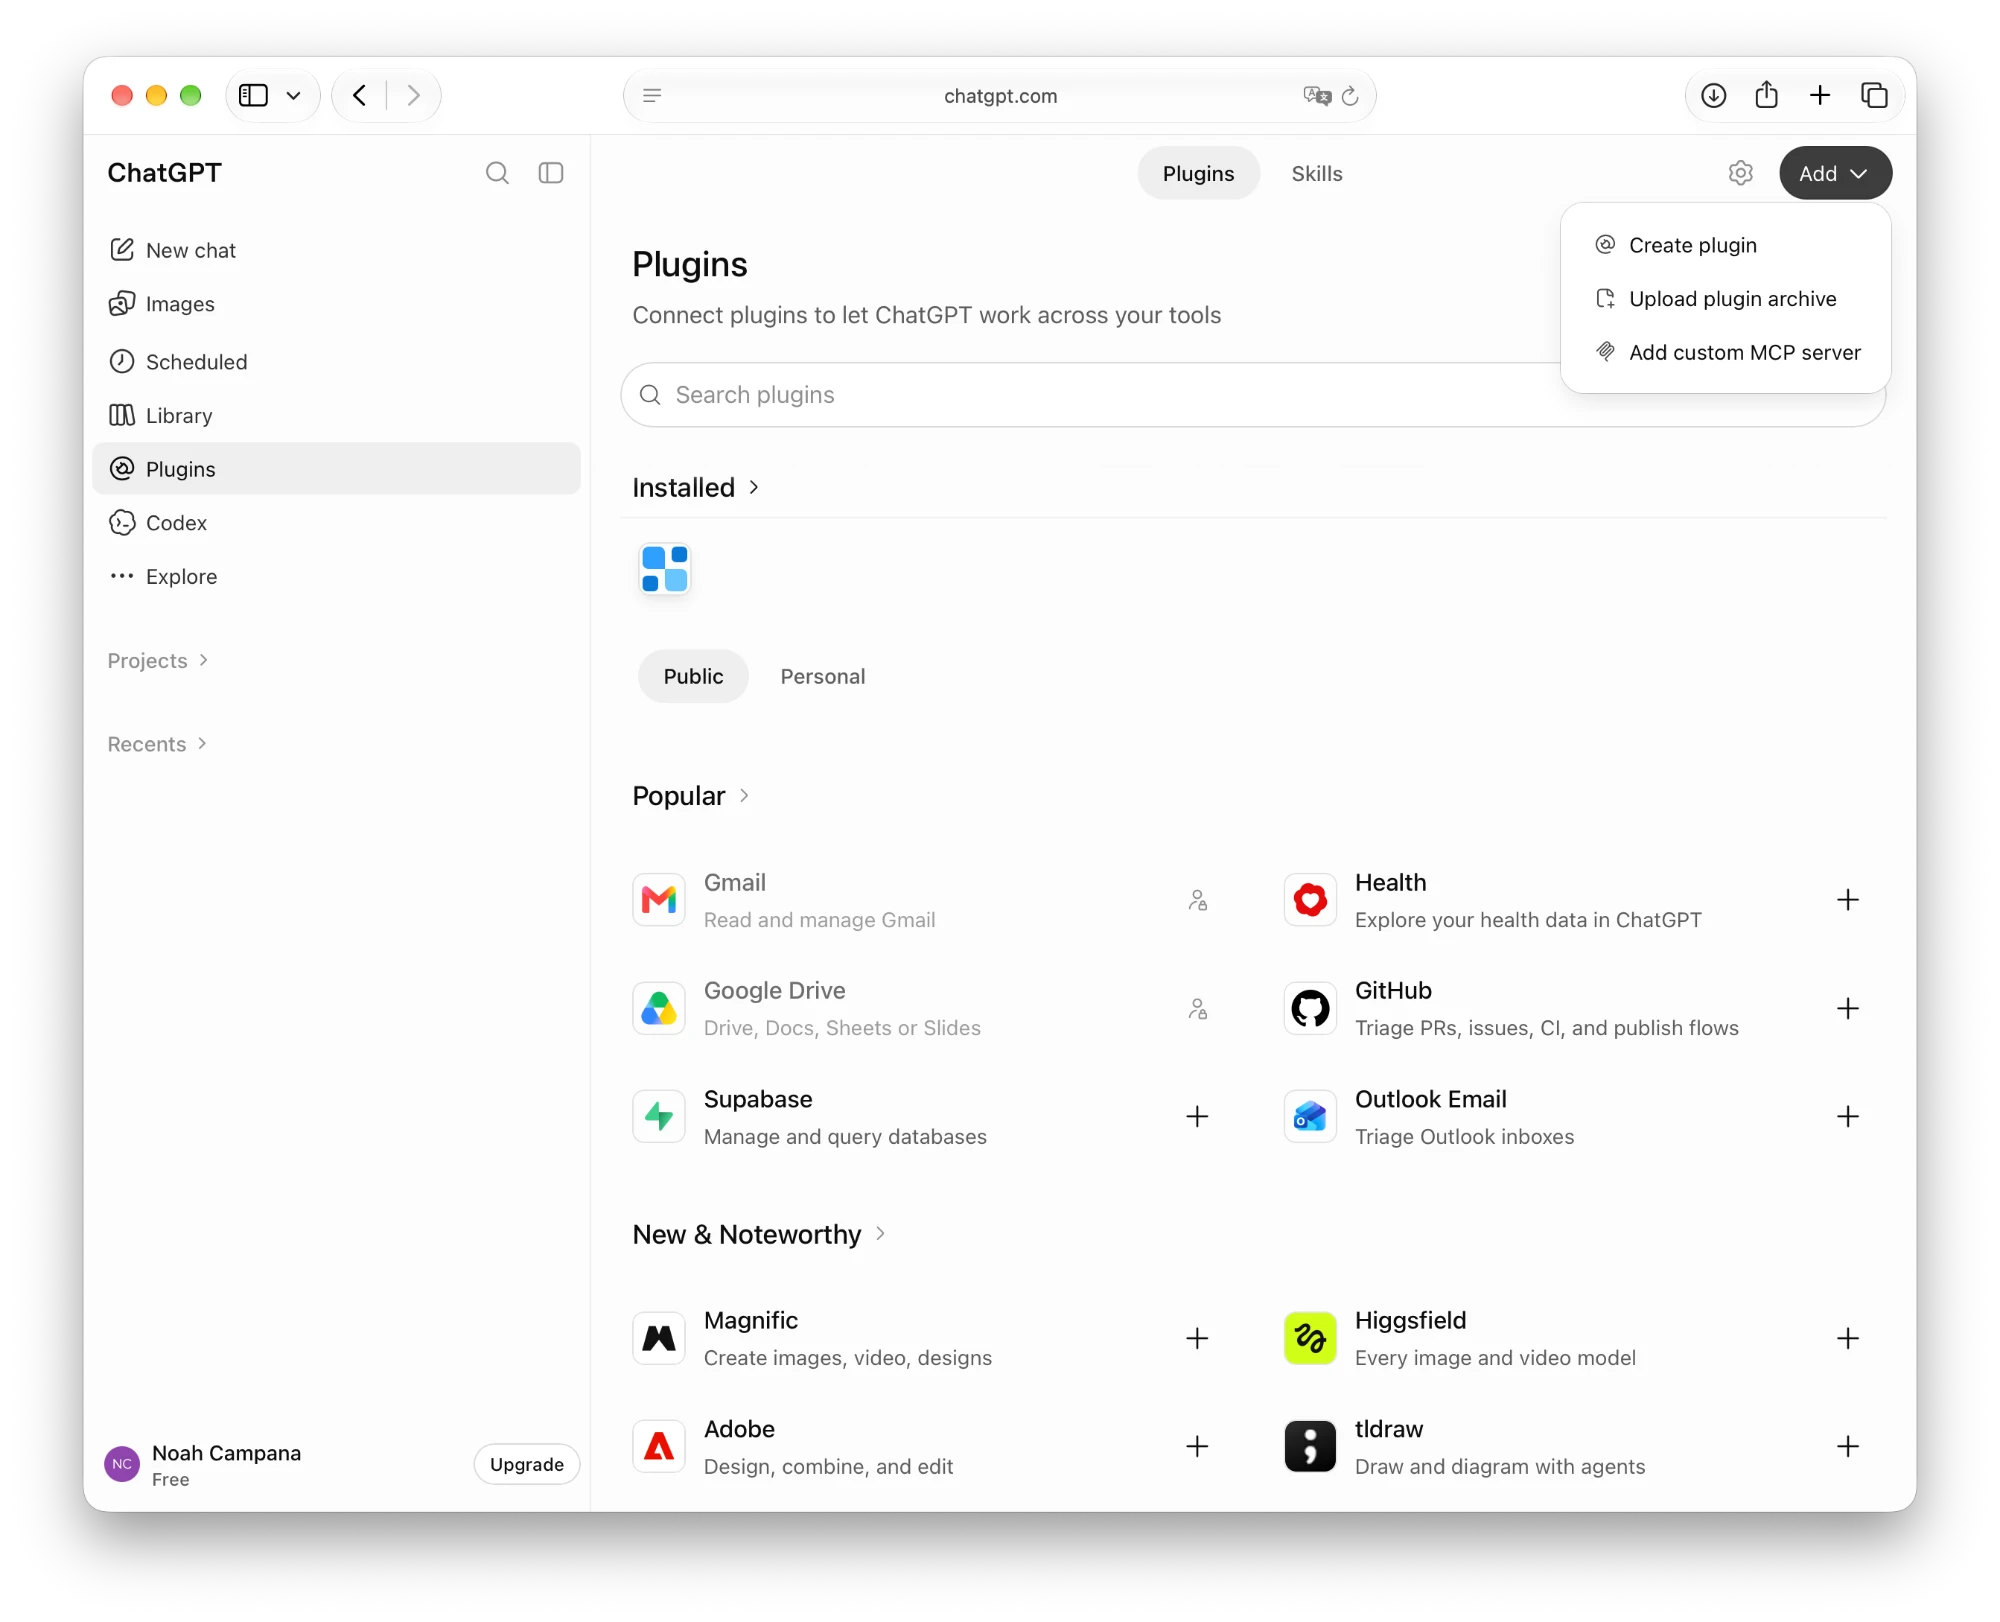Add the tldraw plugin with its plus icon
The width and height of the screenshot is (2000, 1622).
[x=1847, y=1447]
